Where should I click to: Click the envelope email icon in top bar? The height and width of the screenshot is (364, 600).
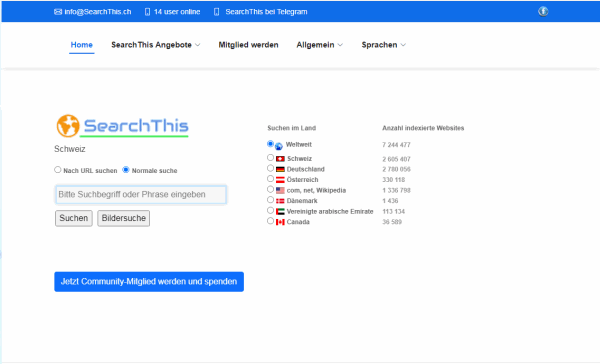point(58,12)
